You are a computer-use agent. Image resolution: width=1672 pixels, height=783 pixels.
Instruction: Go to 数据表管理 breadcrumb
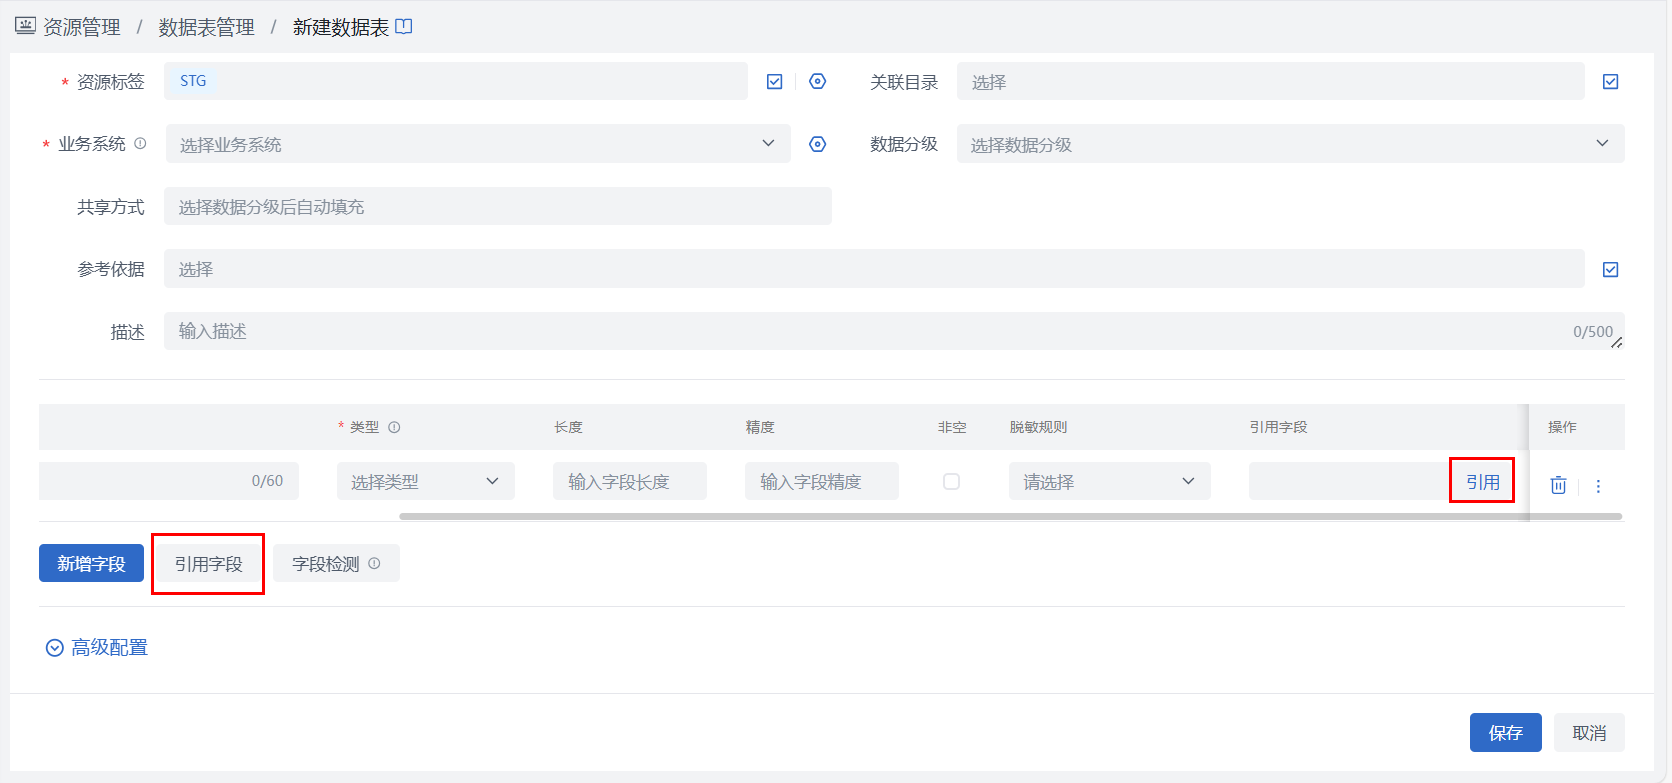tap(206, 27)
